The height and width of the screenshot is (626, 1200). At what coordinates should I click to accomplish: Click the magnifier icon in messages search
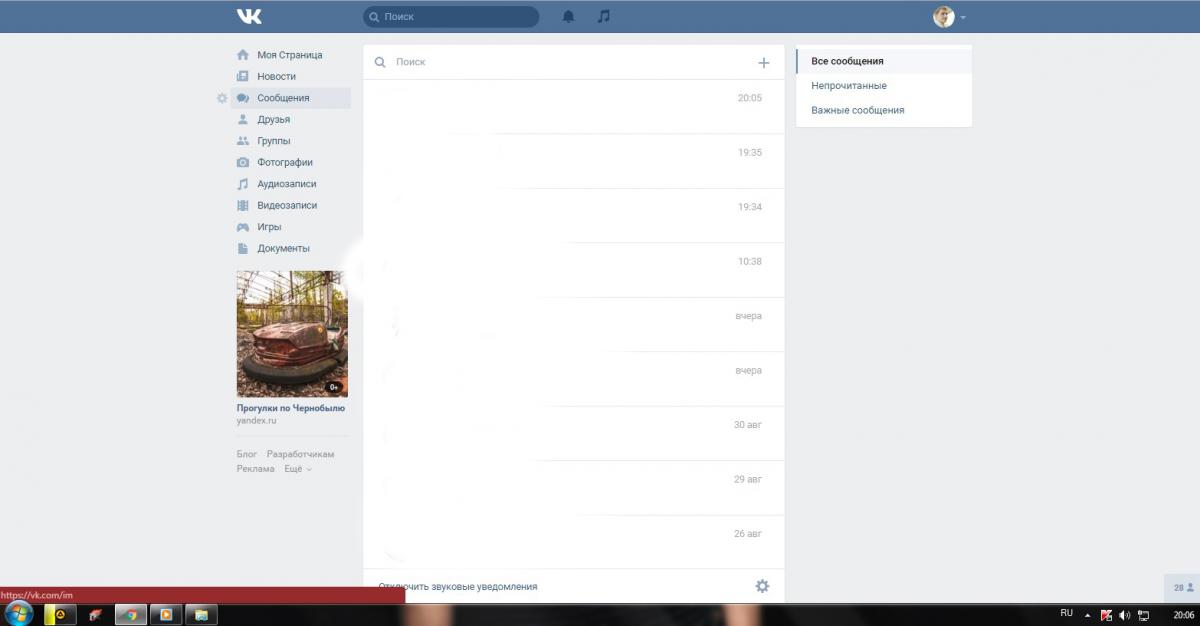coord(380,62)
